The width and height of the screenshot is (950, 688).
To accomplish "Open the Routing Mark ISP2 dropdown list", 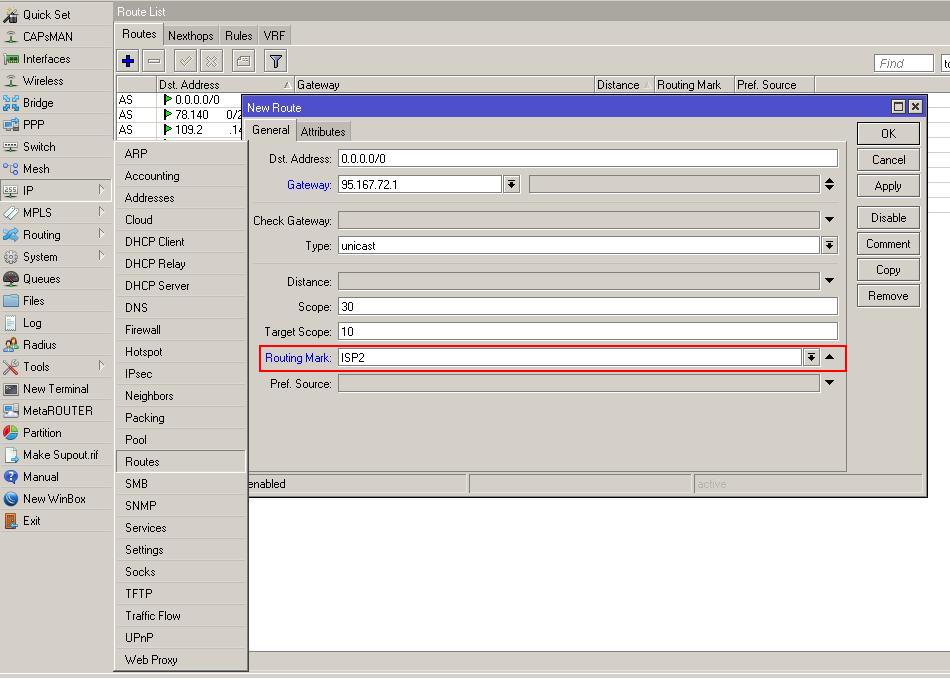I will click(x=811, y=358).
